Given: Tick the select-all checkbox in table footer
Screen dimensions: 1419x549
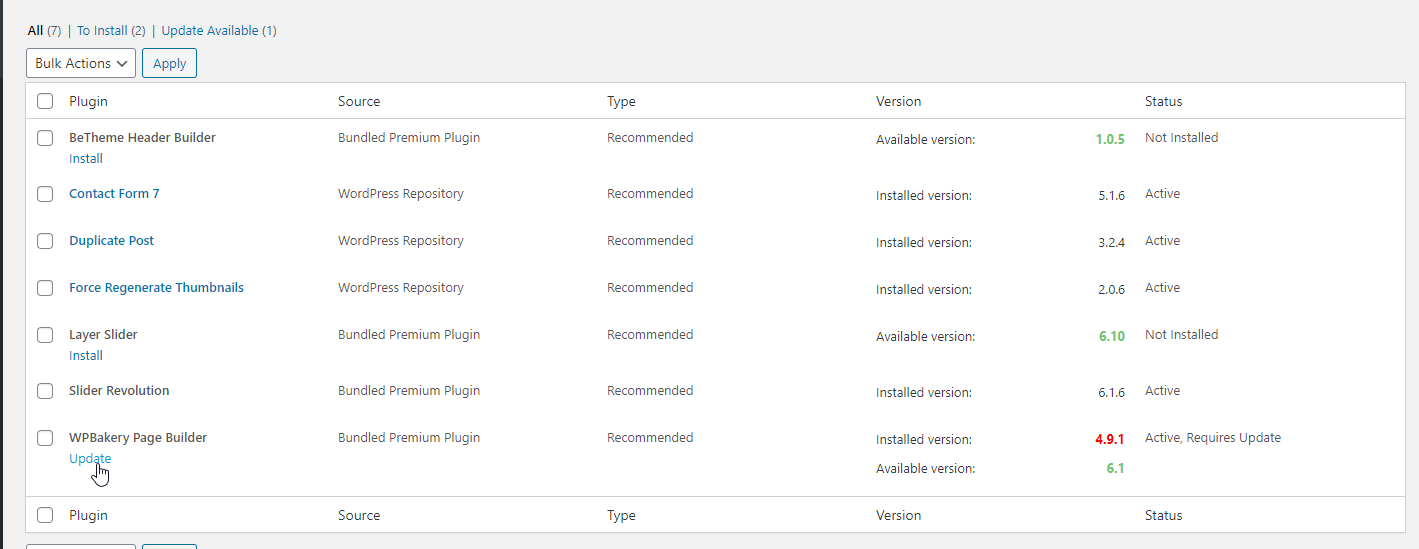Looking at the screenshot, I should 45,515.
